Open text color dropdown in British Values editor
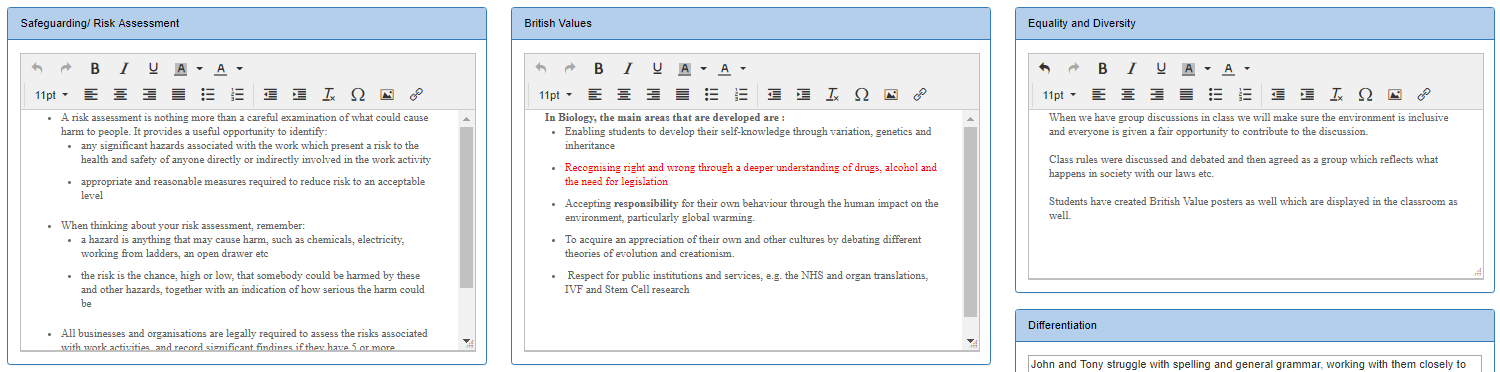 coord(743,69)
